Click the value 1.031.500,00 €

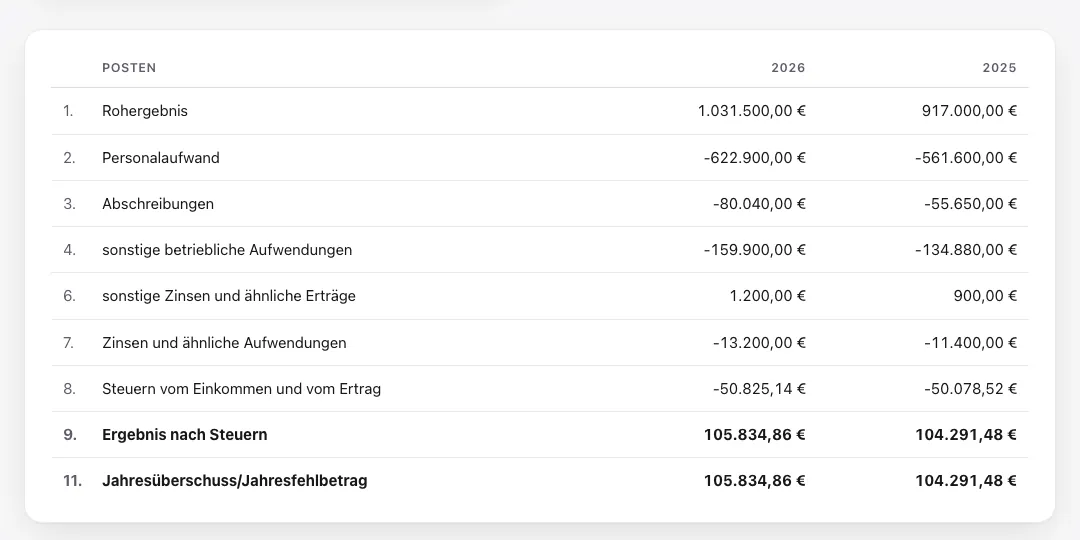(x=751, y=111)
